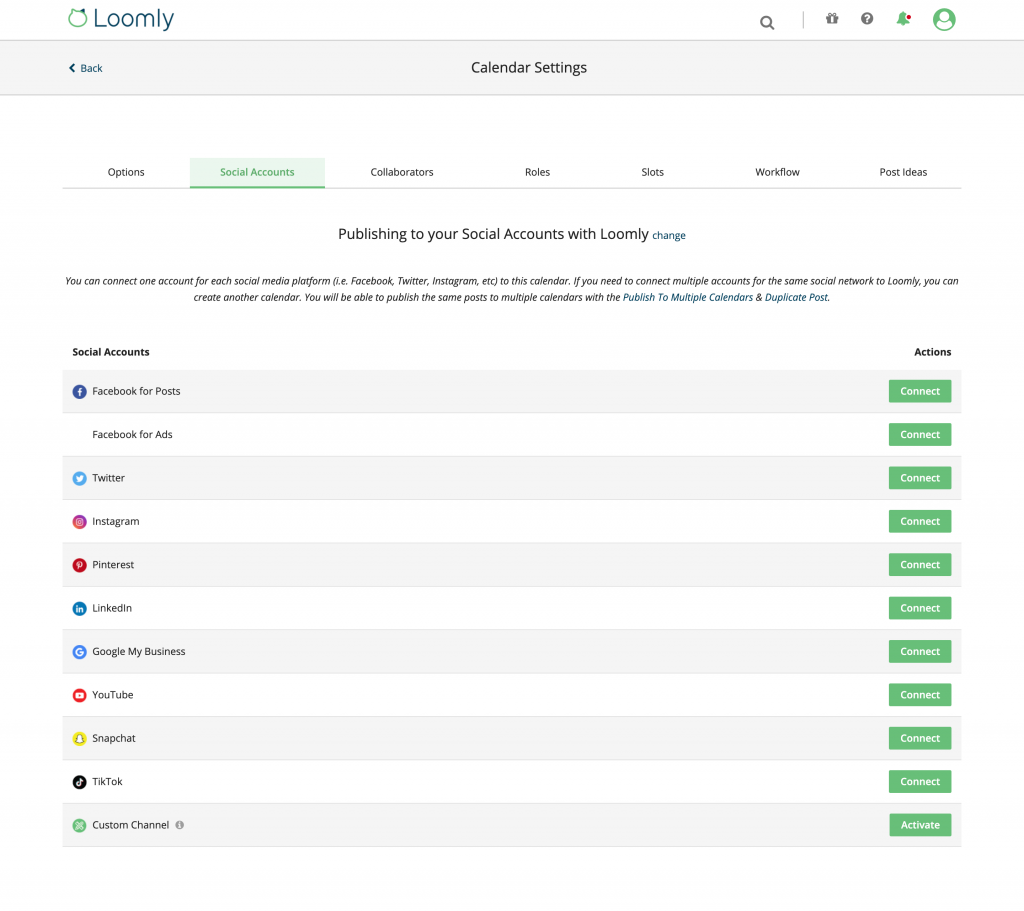The height and width of the screenshot is (911, 1024).
Task: Click the TikTok icon
Action: 79,781
